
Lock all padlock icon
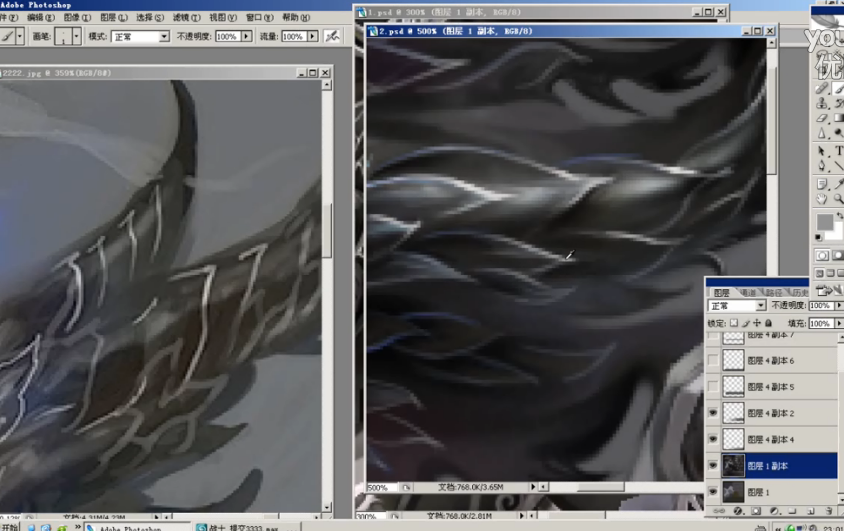click(x=769, y=323)
